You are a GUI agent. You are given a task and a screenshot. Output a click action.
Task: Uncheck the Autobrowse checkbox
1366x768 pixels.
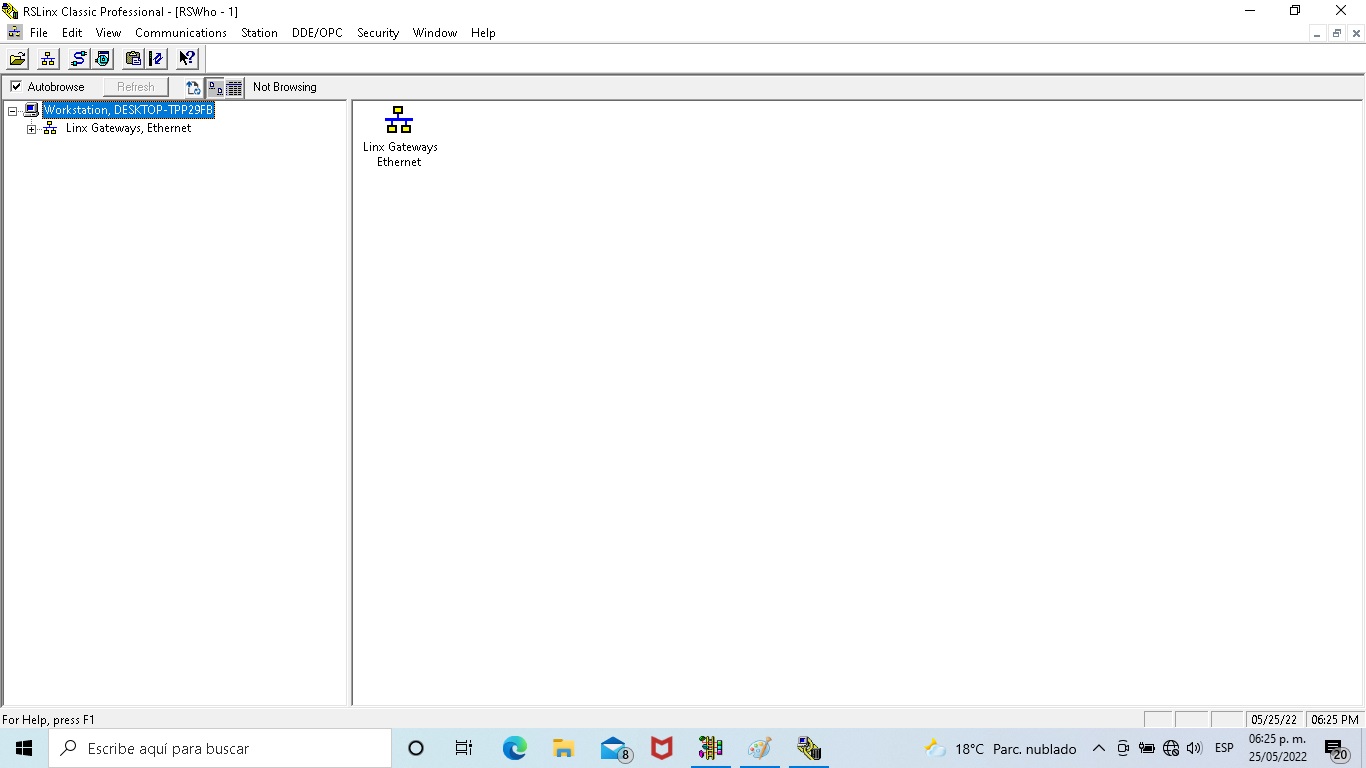[16, 87]
